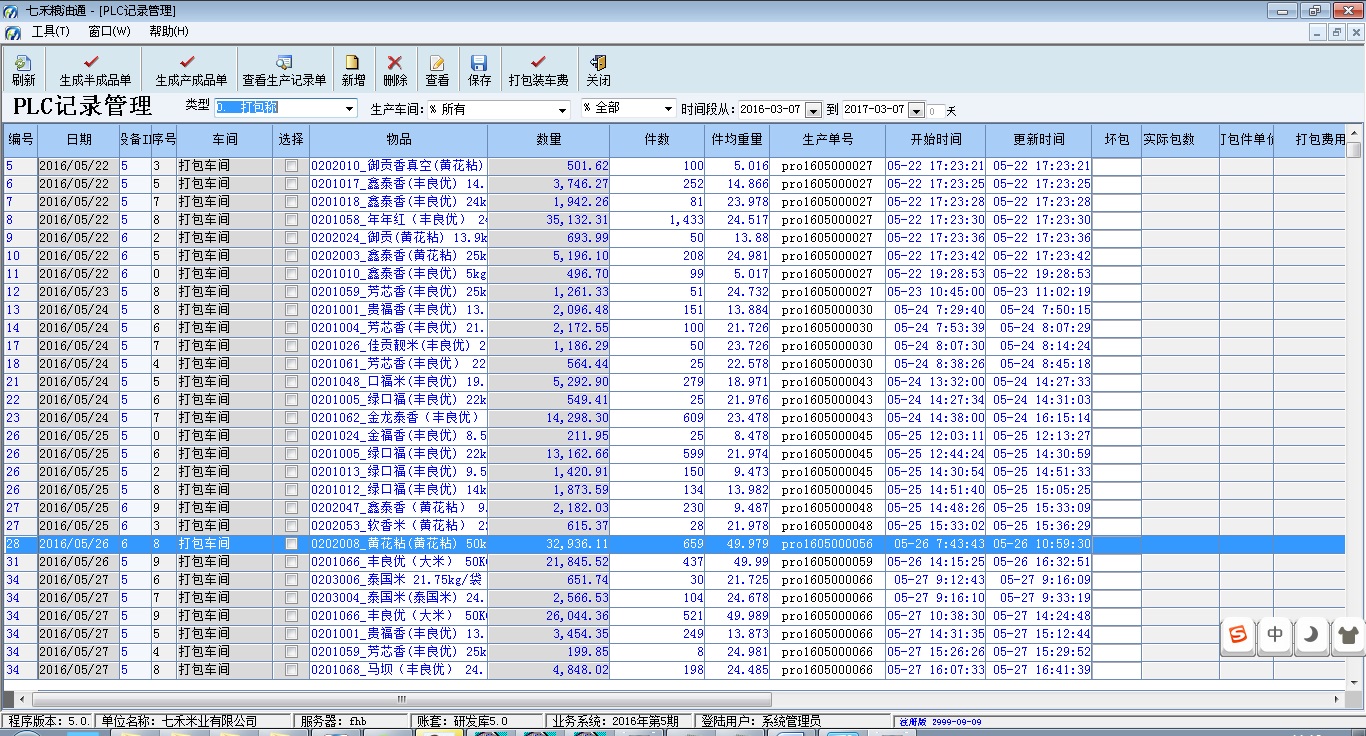Click the application logo icon in the menu bar
Screen dimensions: 1366x736
coord(11,31)
